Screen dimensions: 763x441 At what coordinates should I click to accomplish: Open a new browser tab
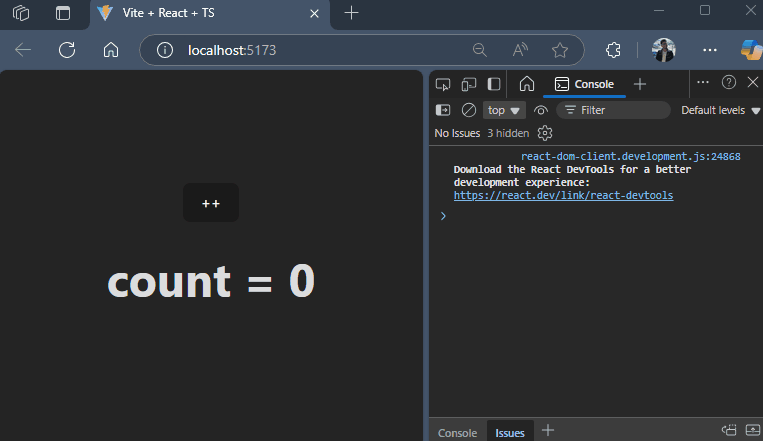coord(351,13)
